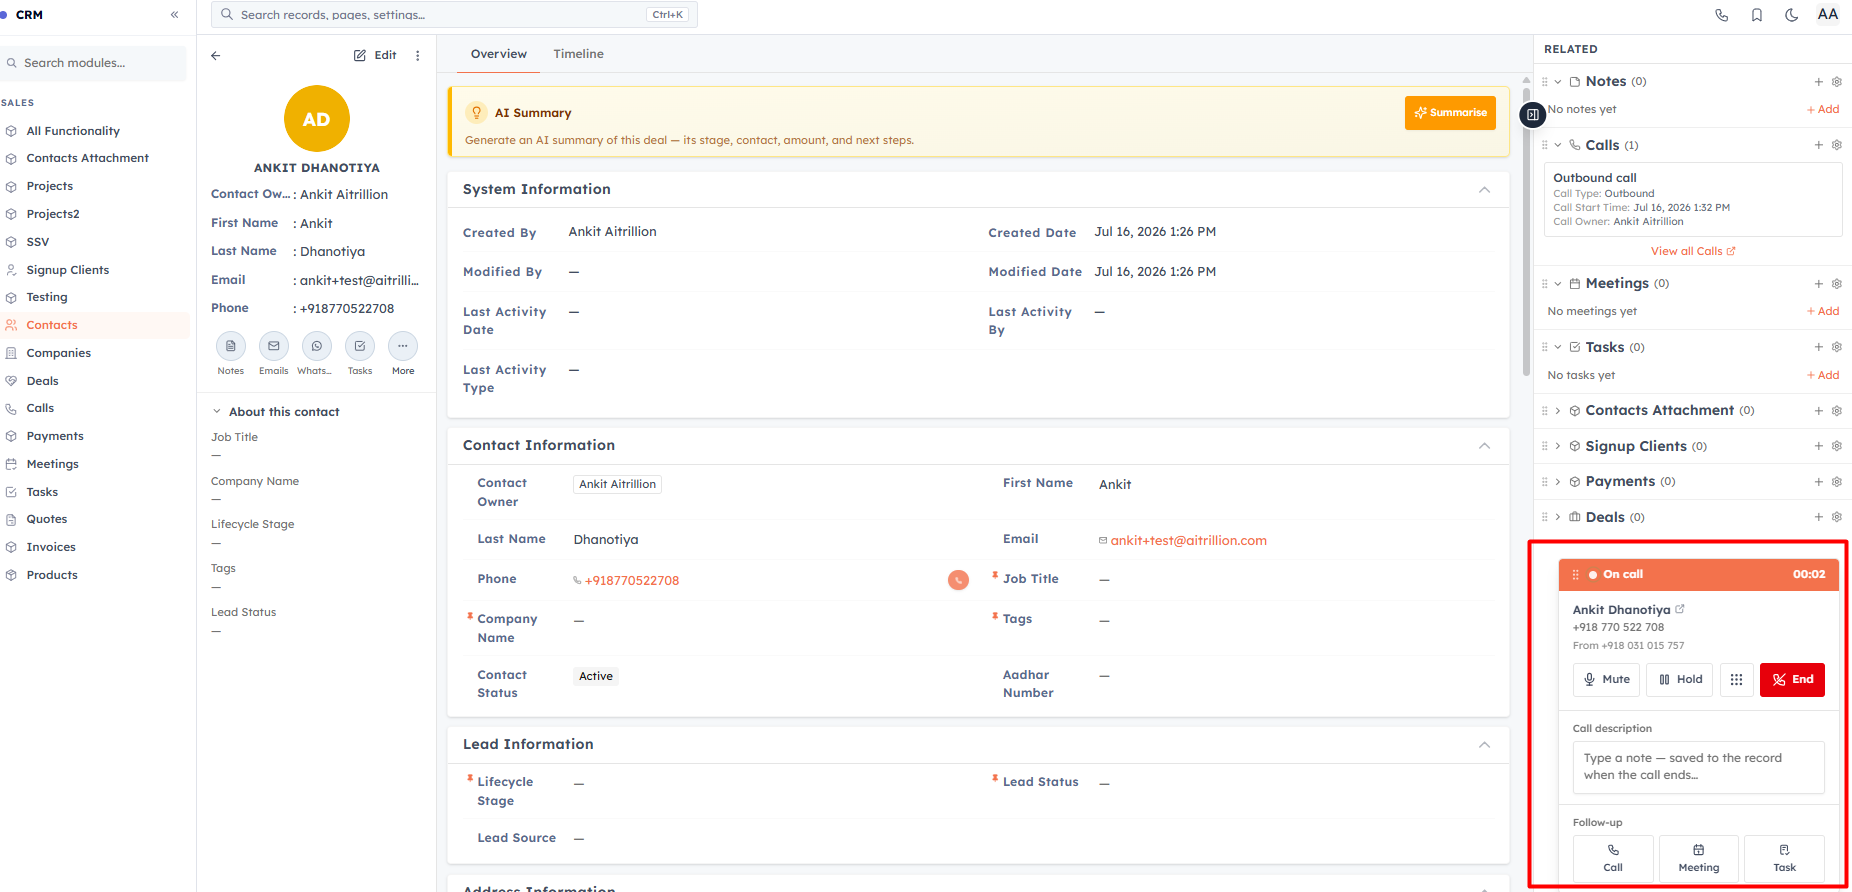
Task: Click the WhatsApp quick action icon
Action: [x=316, y=346]
